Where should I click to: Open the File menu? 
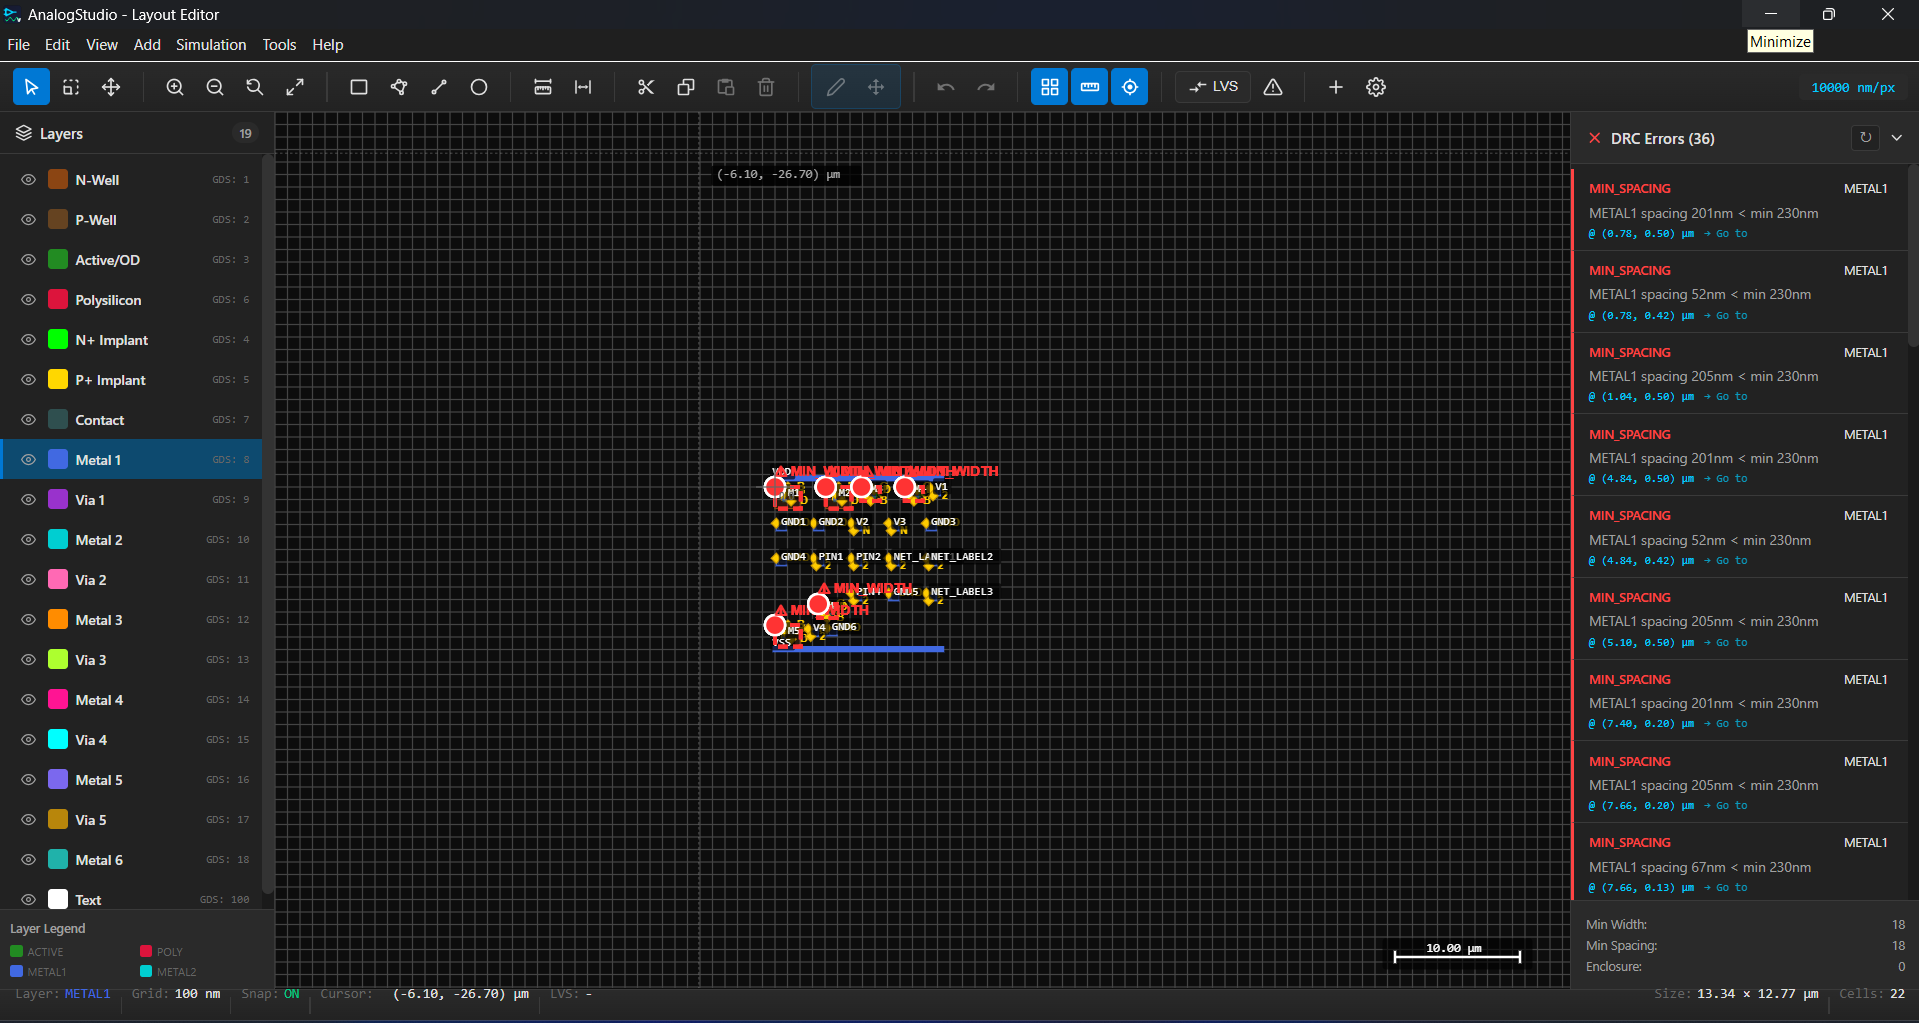coord(18,45)
